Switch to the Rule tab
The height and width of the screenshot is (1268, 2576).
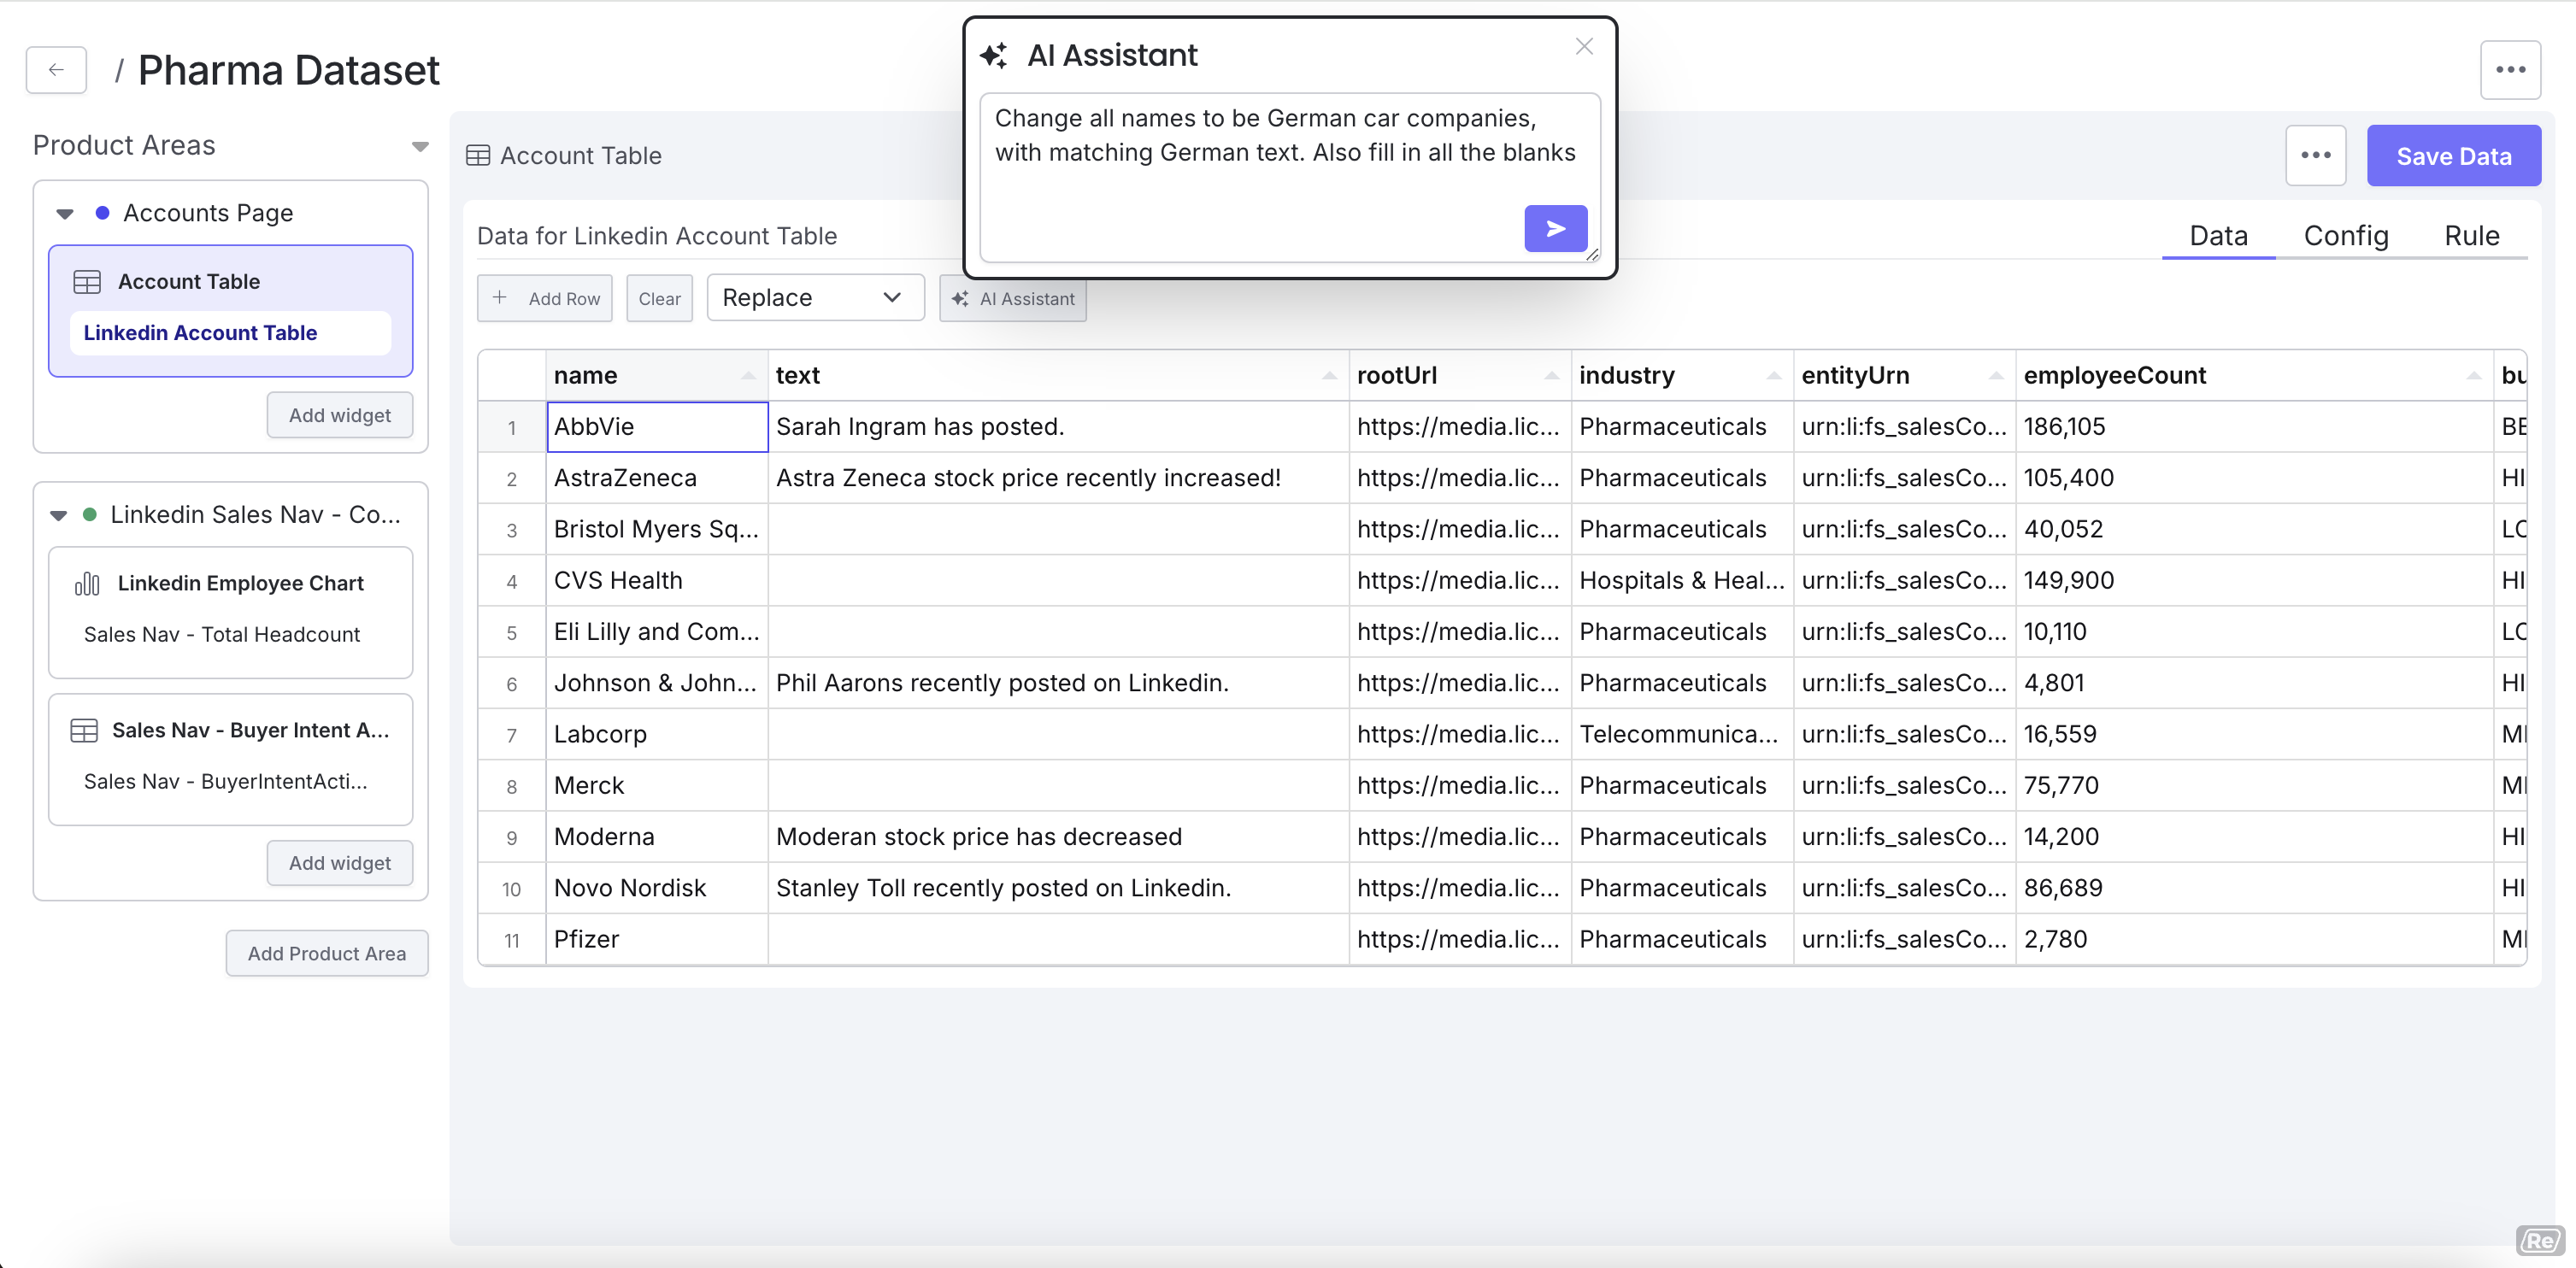point(2471,236)
